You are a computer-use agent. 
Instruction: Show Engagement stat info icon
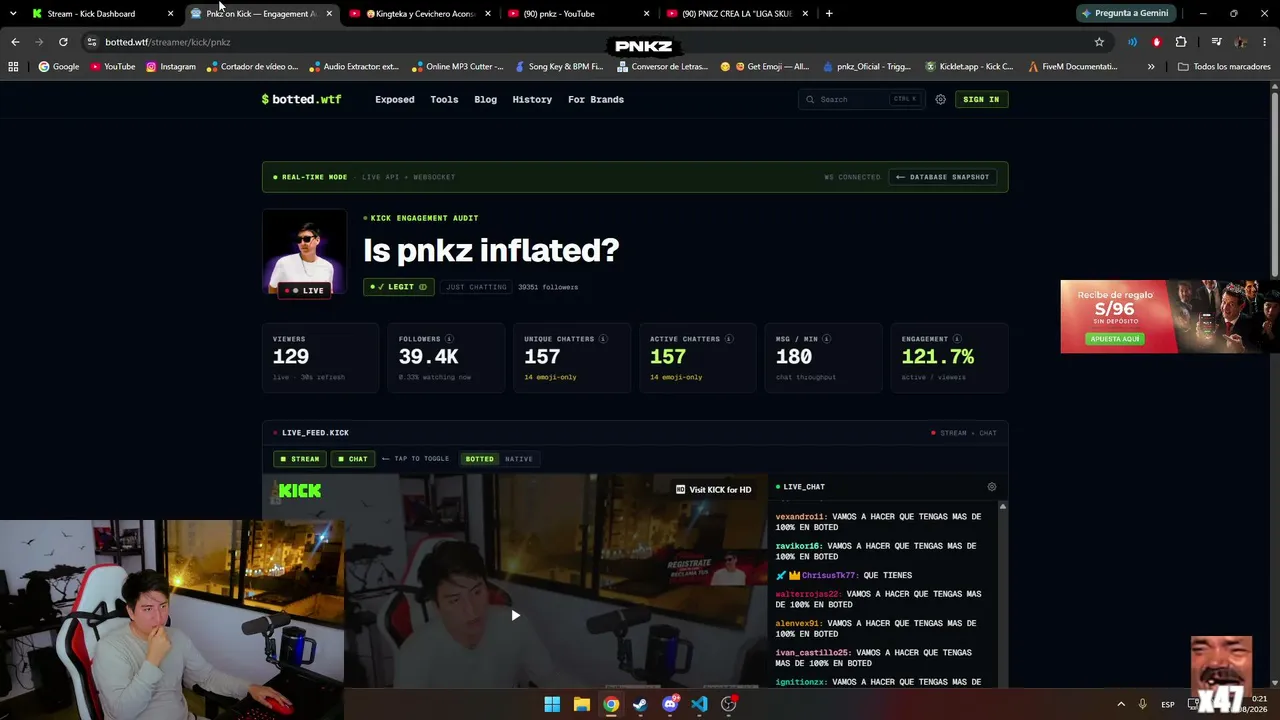pos(957,339)
